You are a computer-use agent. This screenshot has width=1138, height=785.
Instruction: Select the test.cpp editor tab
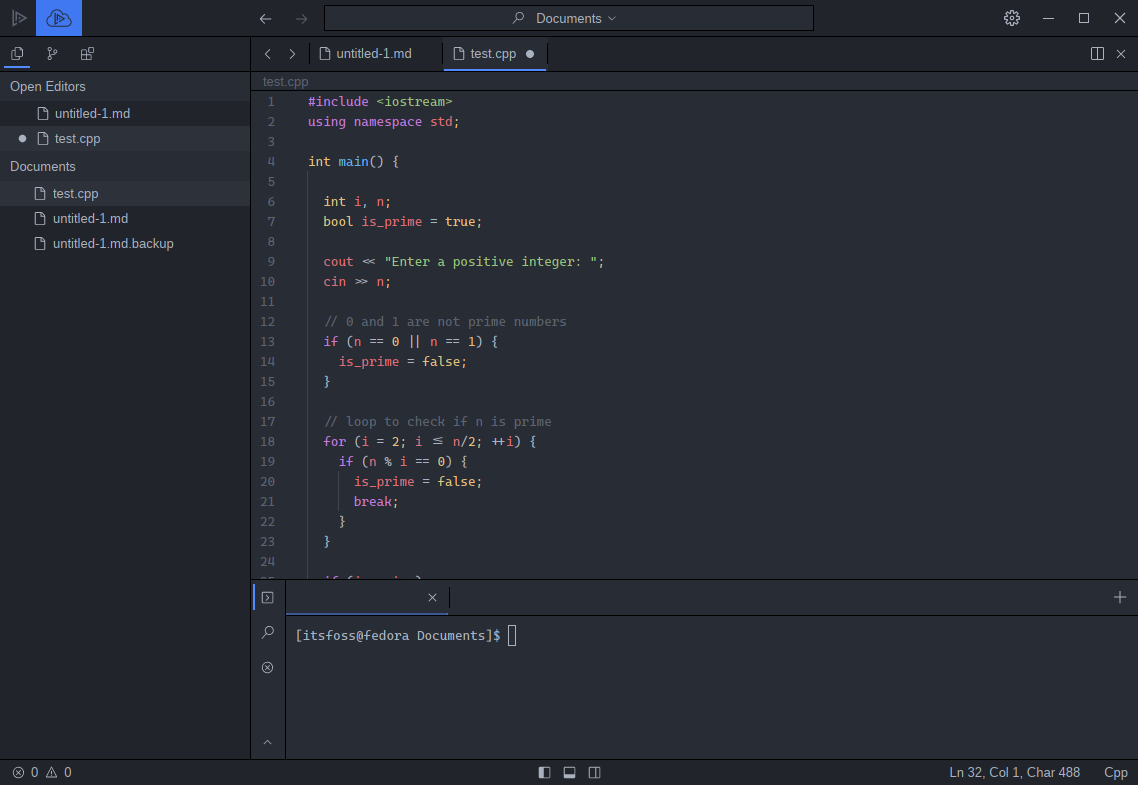point(493,54)
